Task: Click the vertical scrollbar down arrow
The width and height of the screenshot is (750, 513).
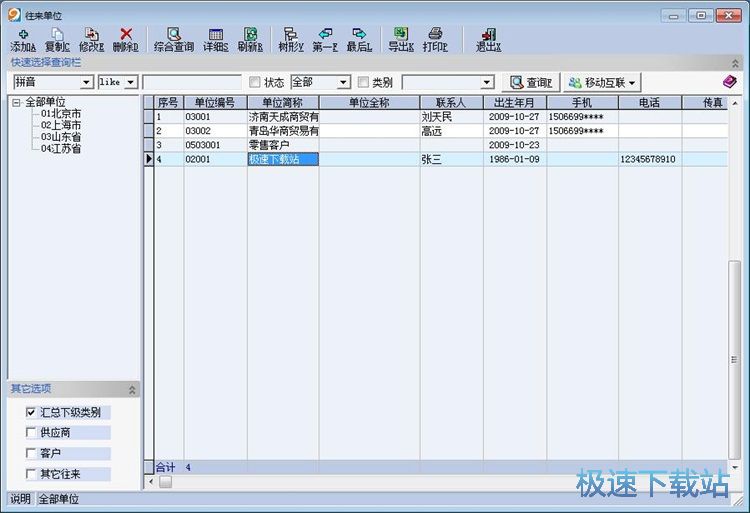Action: [x=735, y=467]
